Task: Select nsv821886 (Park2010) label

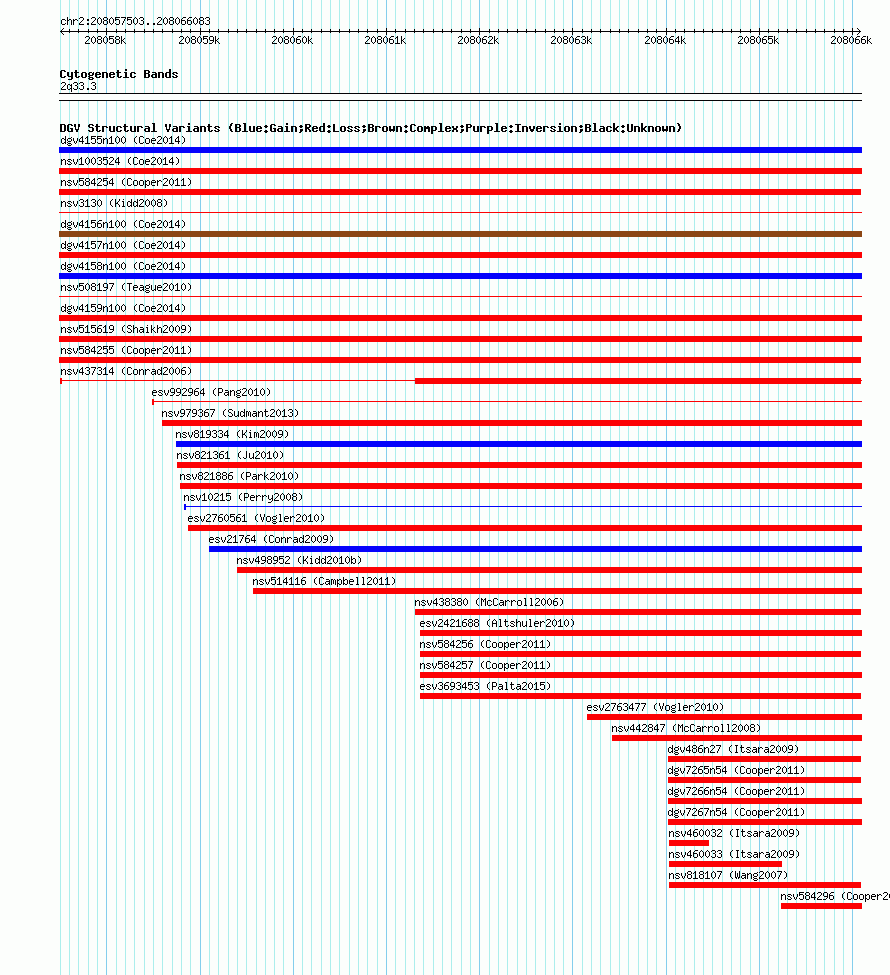Action: (239, 477)
